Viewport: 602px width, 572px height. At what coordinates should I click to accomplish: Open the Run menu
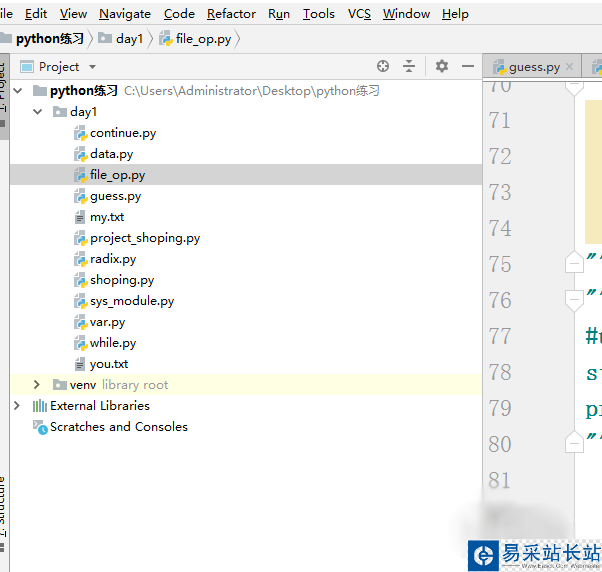click(x=279, y=14)
